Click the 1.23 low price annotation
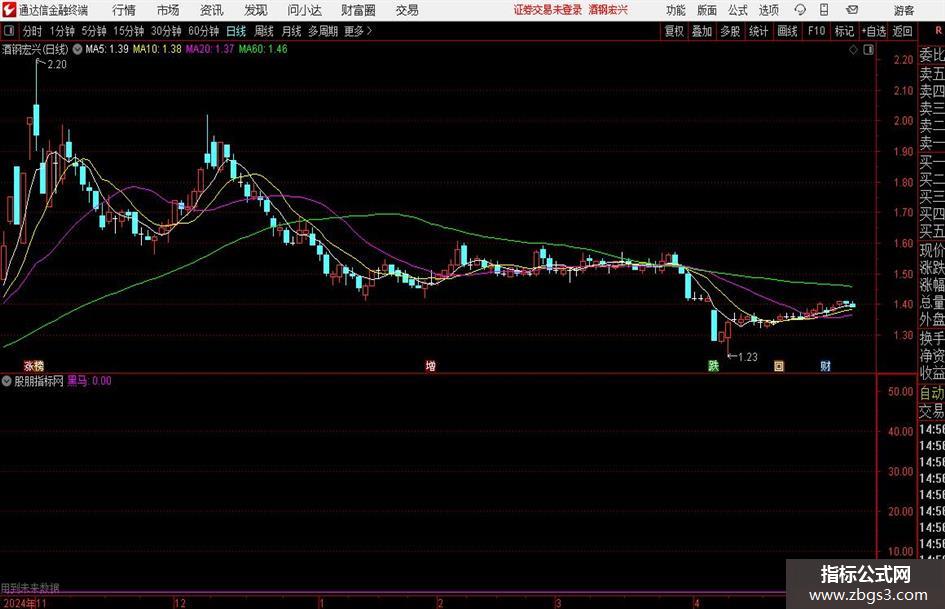This screenshot has width=945, height=609. click(747, 357)
